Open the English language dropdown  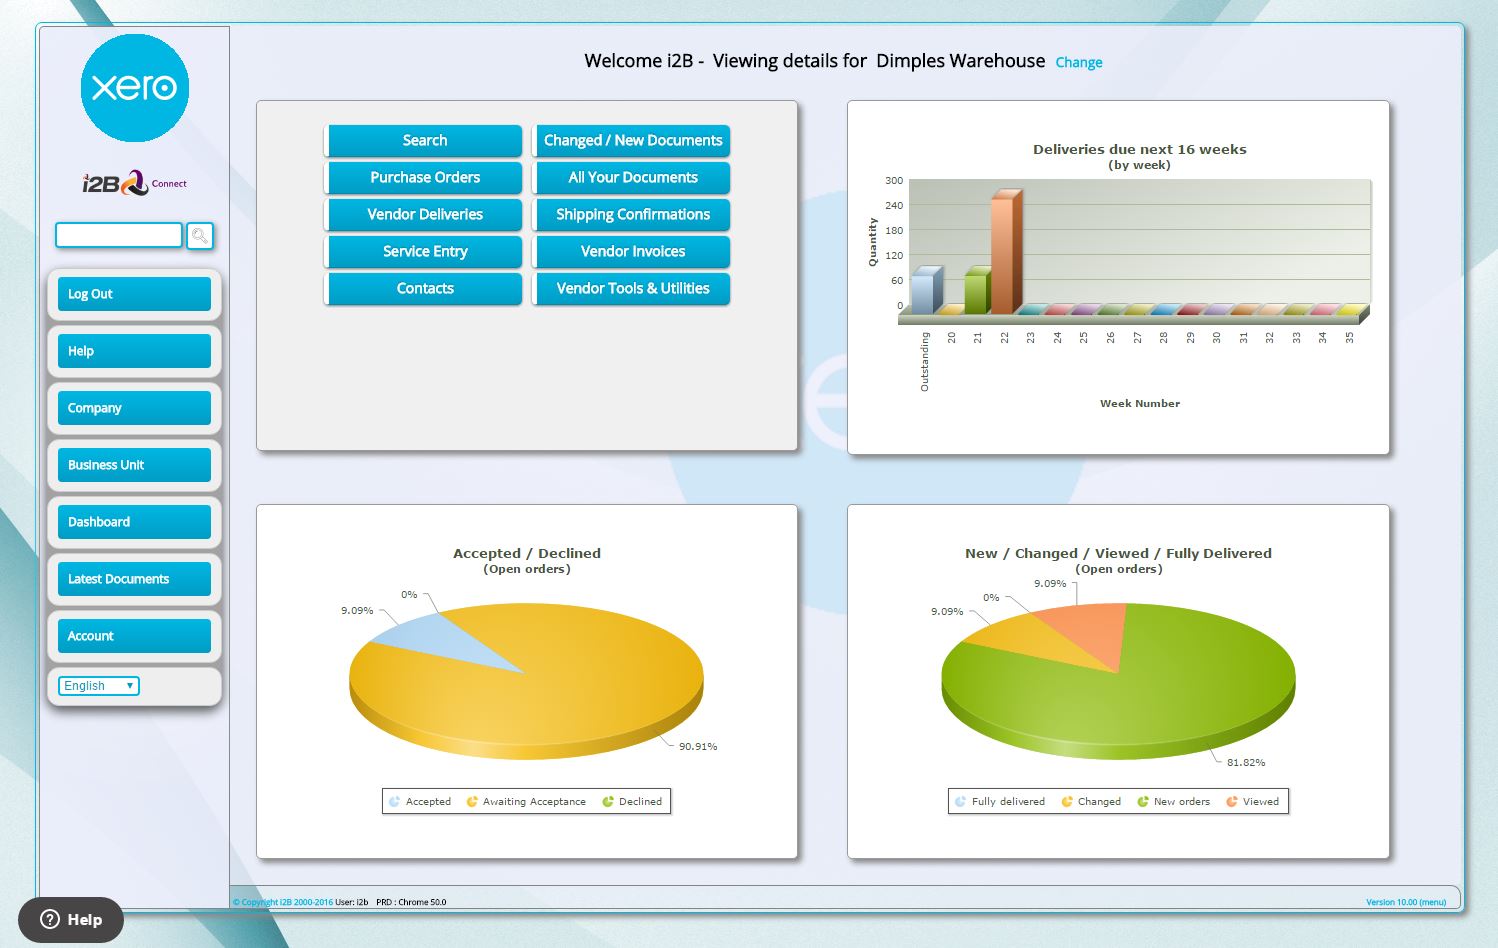[x=99, y=686]
